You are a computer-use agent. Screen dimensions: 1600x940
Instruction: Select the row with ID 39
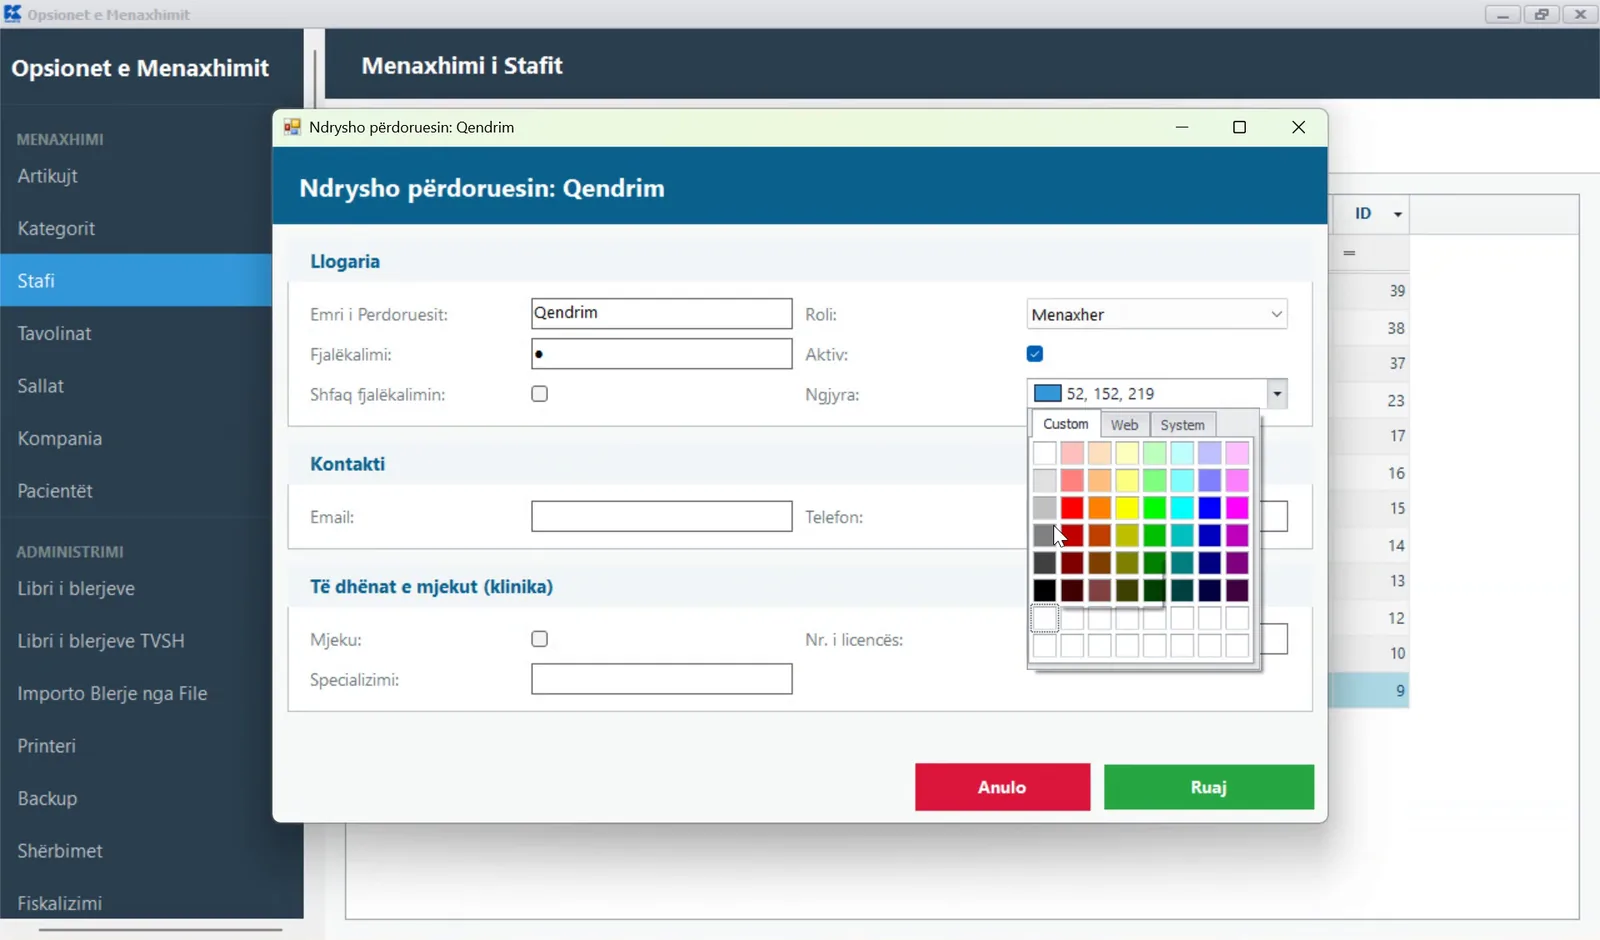pos(1370,291)
